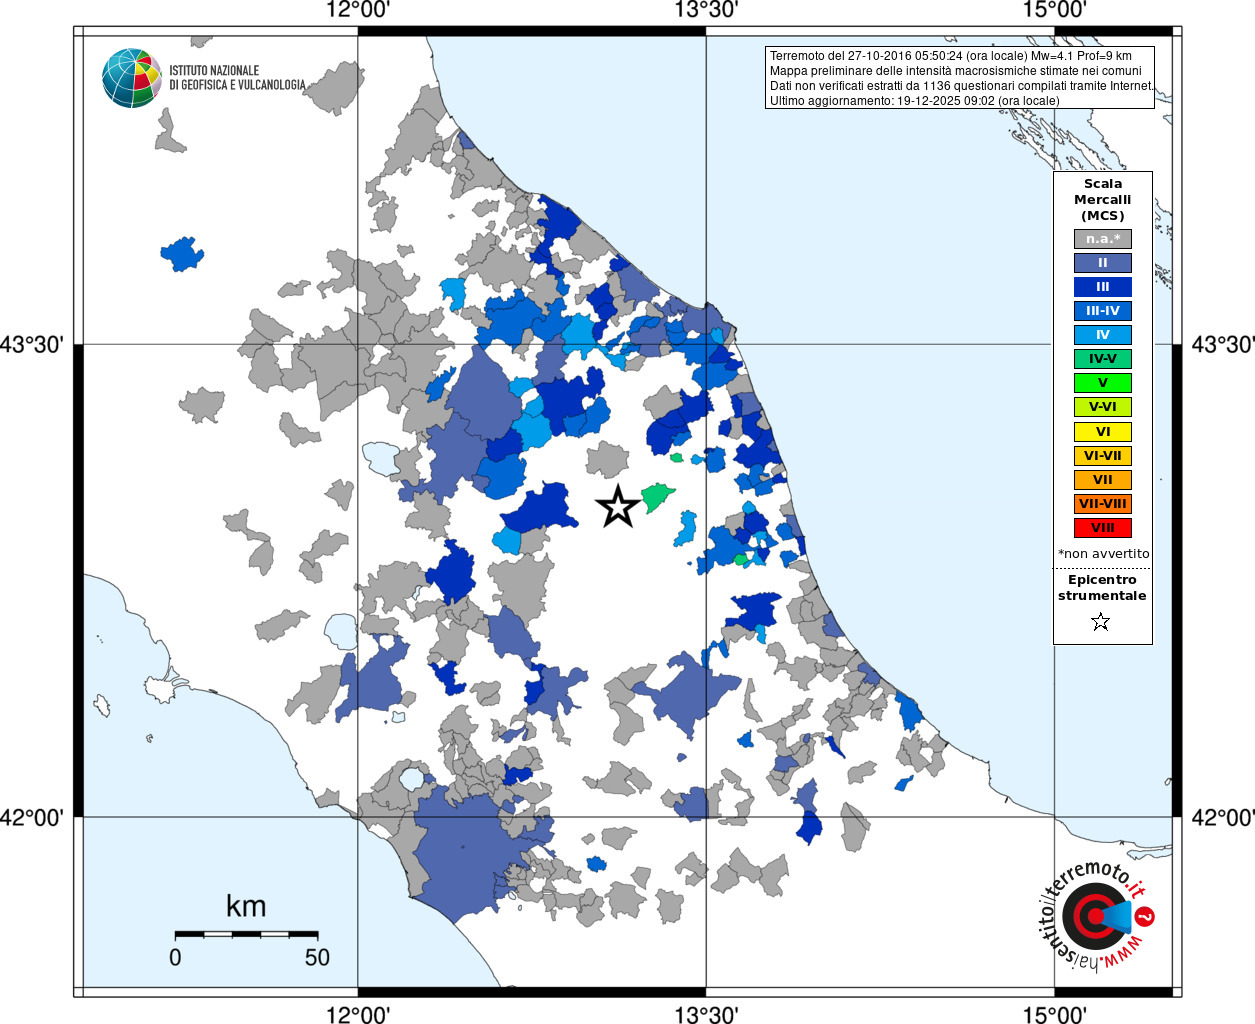Click the INGV globe logo

pyautogui.click(x=131, y=78)
